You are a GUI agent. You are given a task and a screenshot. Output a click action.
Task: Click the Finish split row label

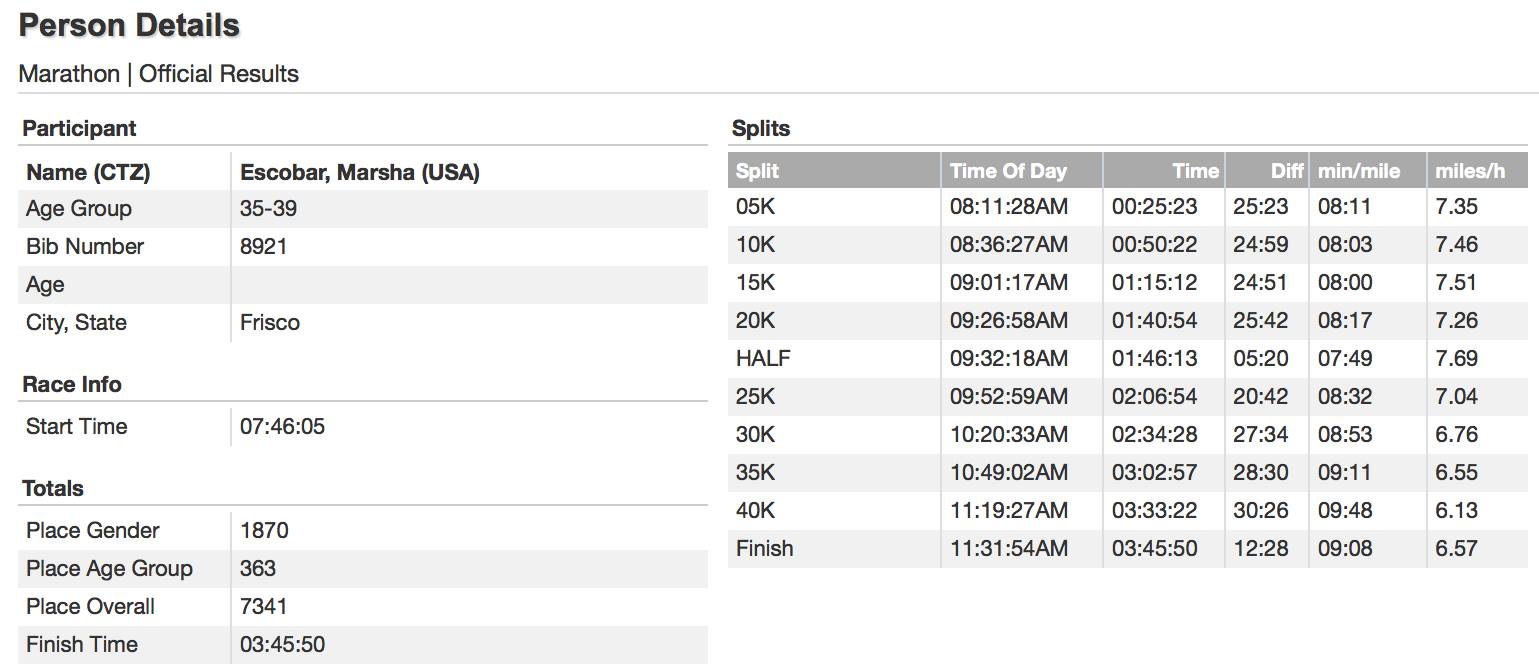[x=764, y=548]
